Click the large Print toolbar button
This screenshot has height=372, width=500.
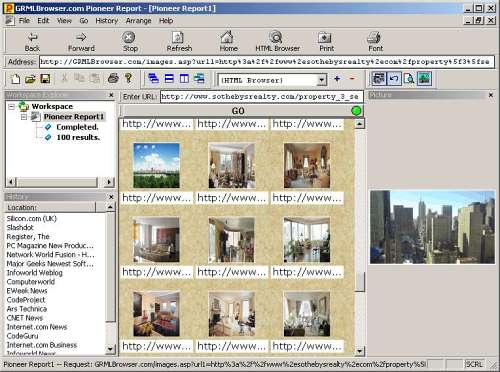coord(326,42)
